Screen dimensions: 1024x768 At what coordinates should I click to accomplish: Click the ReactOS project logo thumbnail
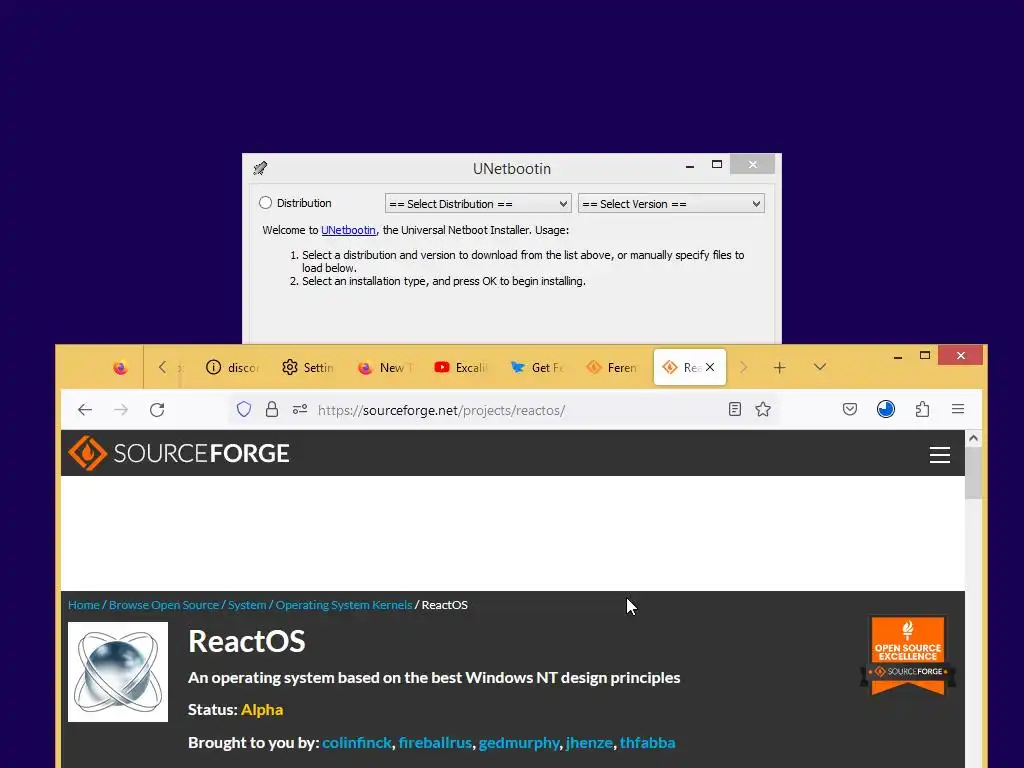coord(118,671)
